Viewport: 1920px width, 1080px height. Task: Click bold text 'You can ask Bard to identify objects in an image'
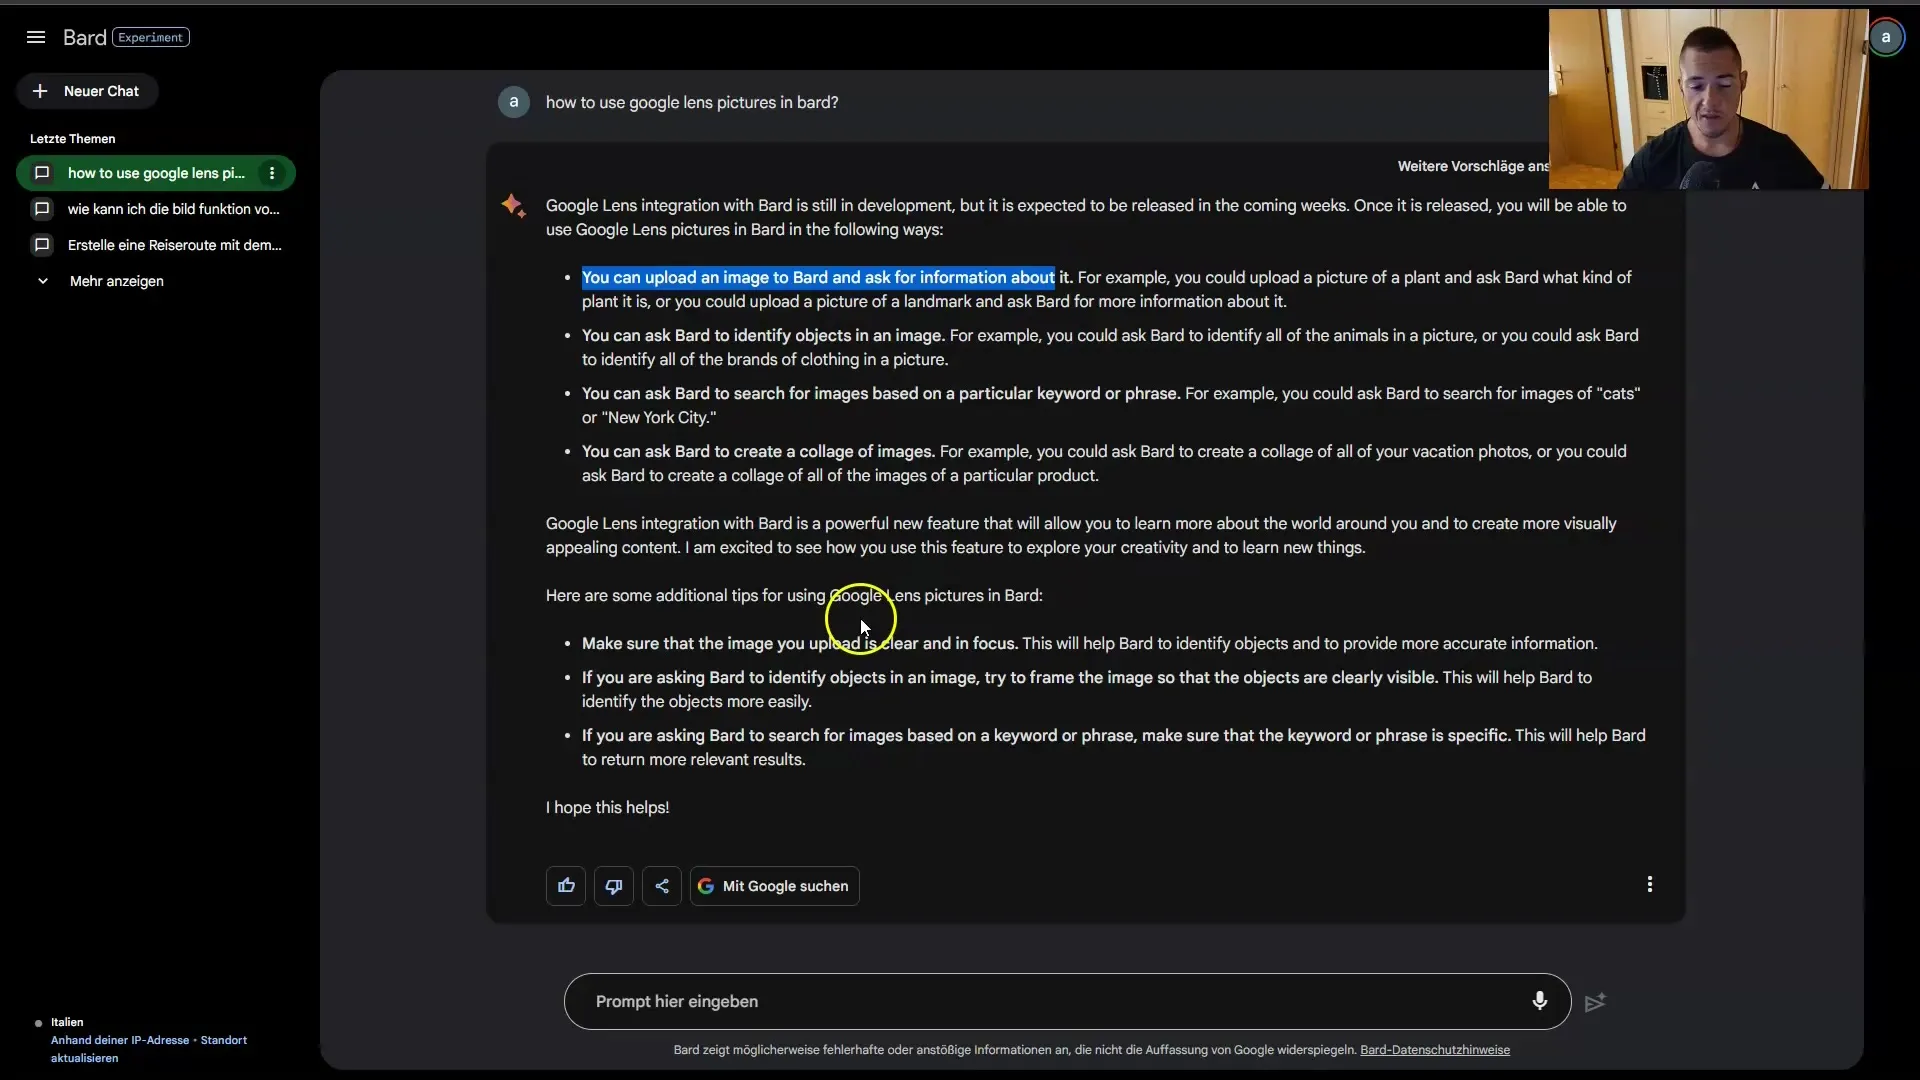[763, 336]
